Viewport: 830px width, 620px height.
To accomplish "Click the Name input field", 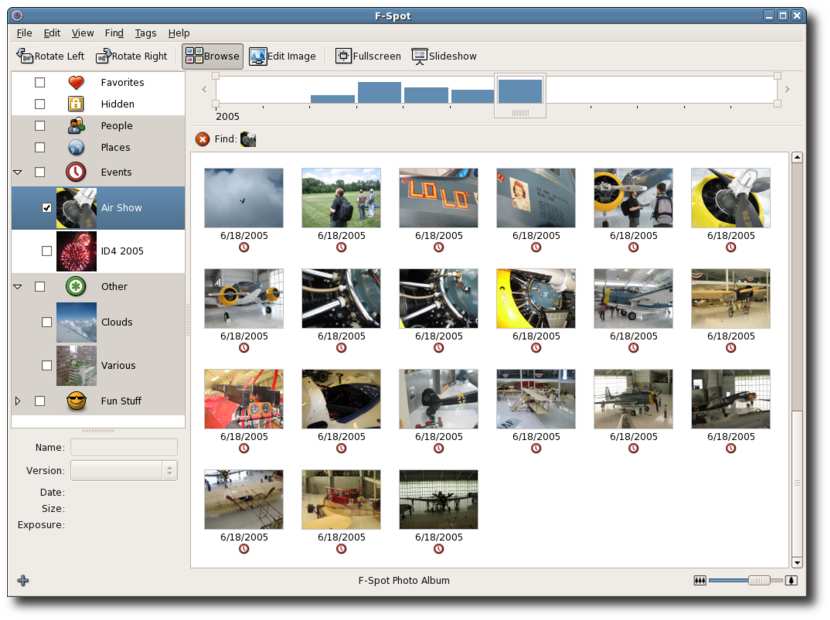I will [x=124, y=447].
